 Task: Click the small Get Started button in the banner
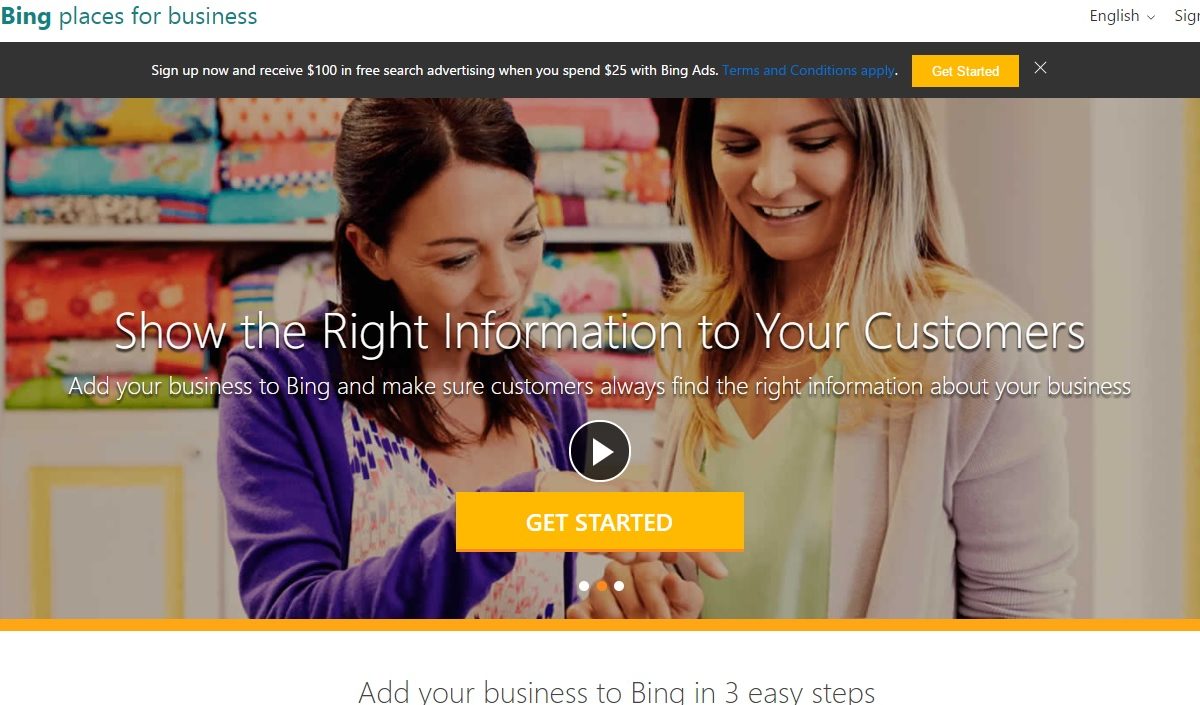pos(965,71)
